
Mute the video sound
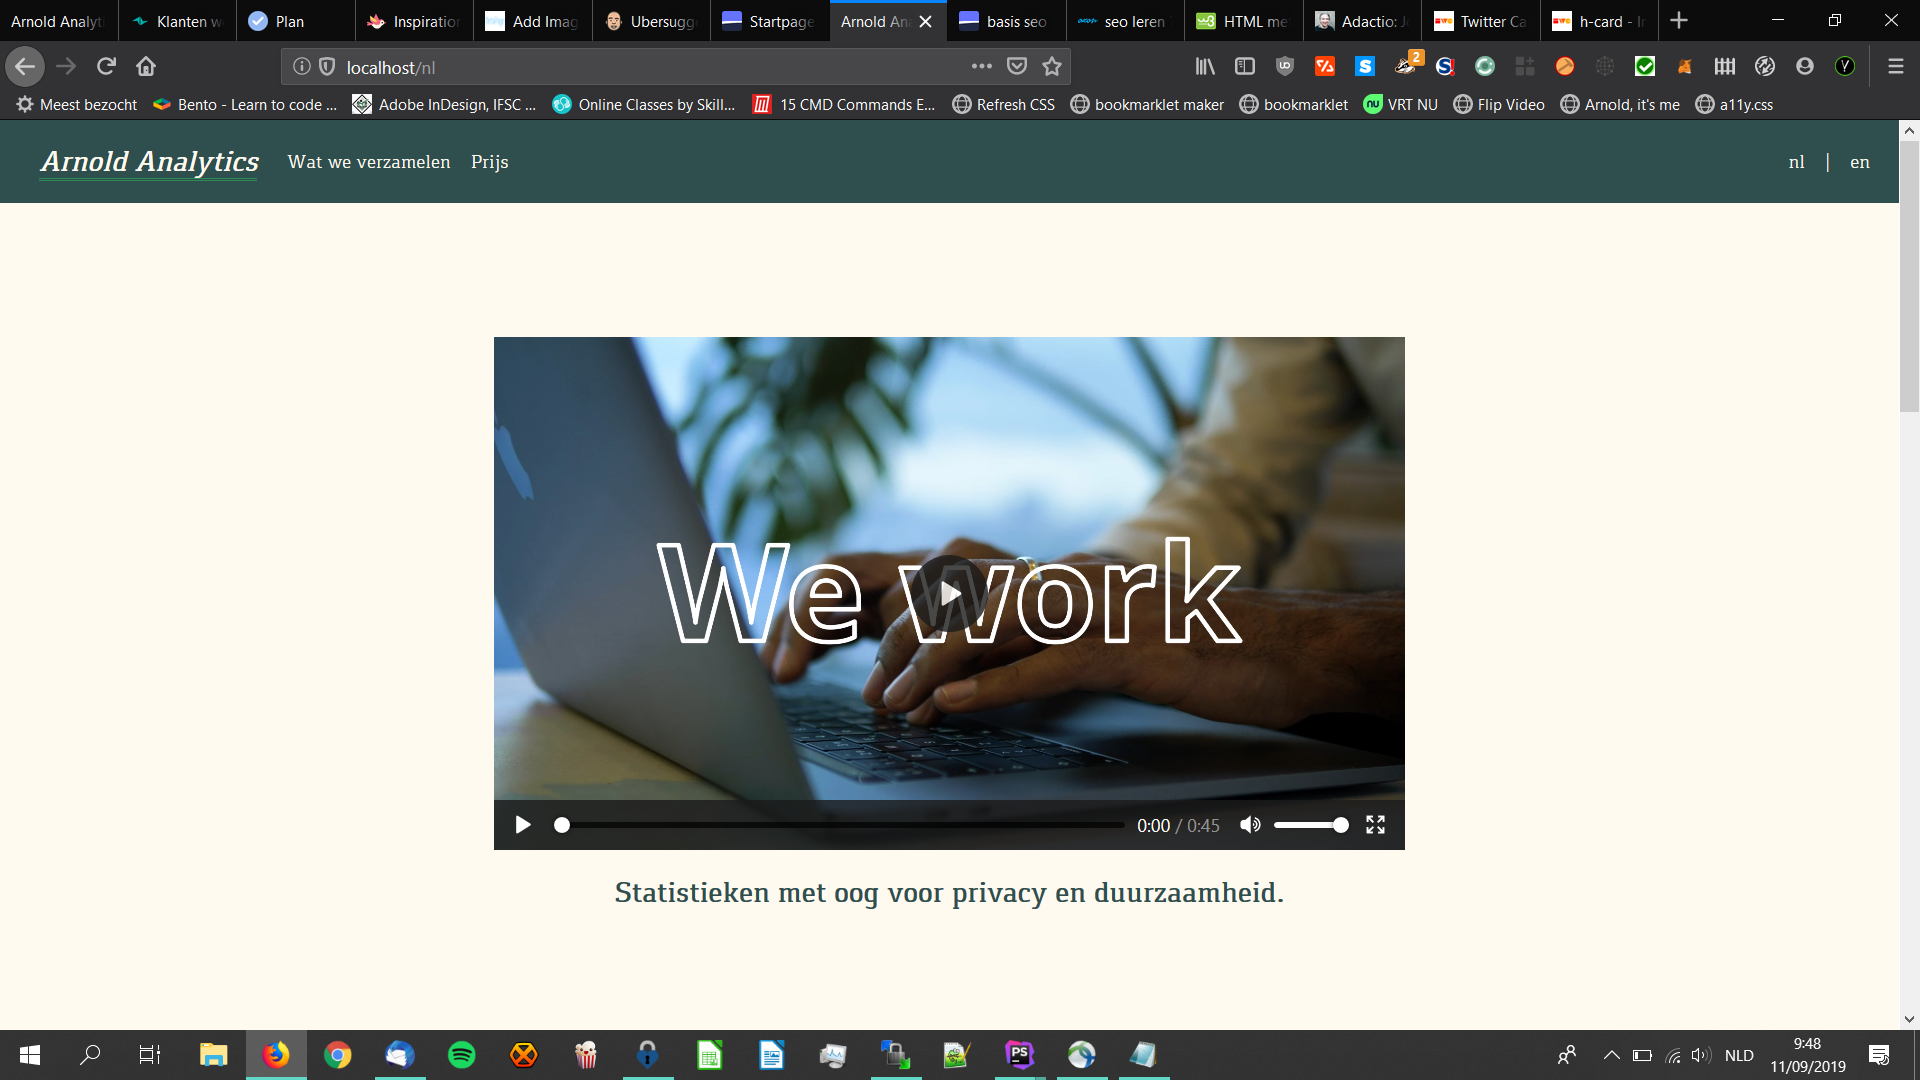point(1250,825)
